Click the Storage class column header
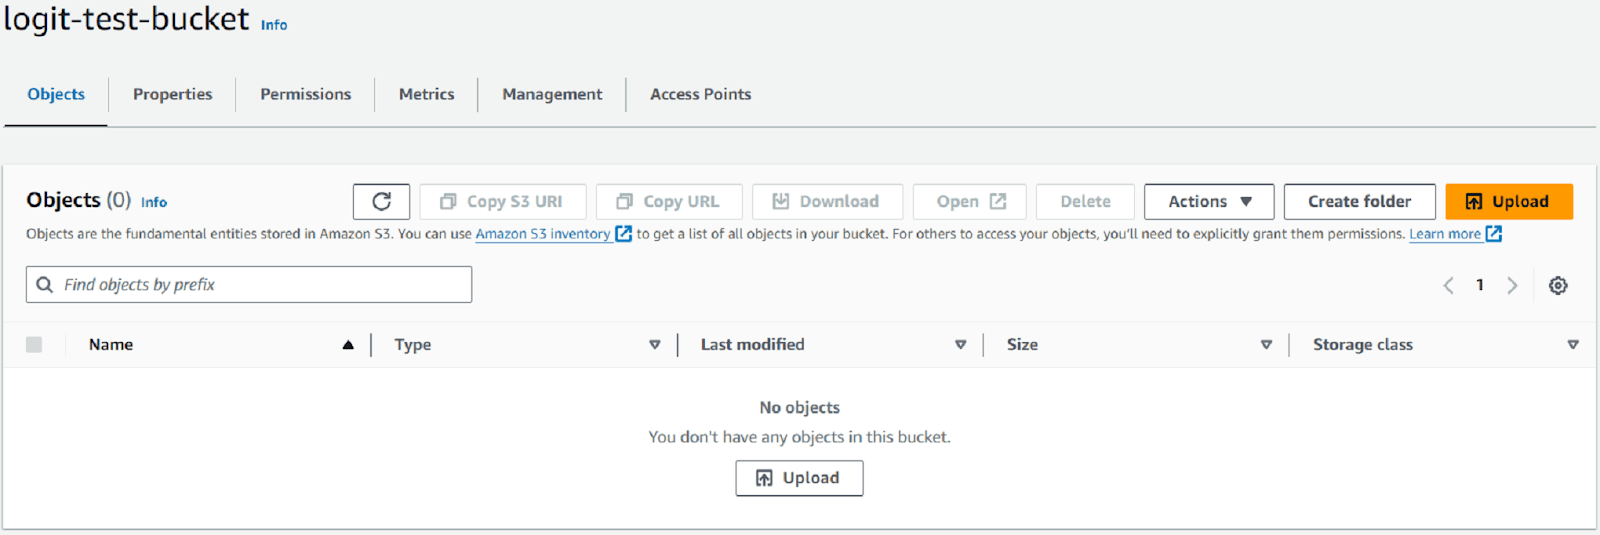Viewport: 1600px width, 535px height. (x=1363, y=344)
